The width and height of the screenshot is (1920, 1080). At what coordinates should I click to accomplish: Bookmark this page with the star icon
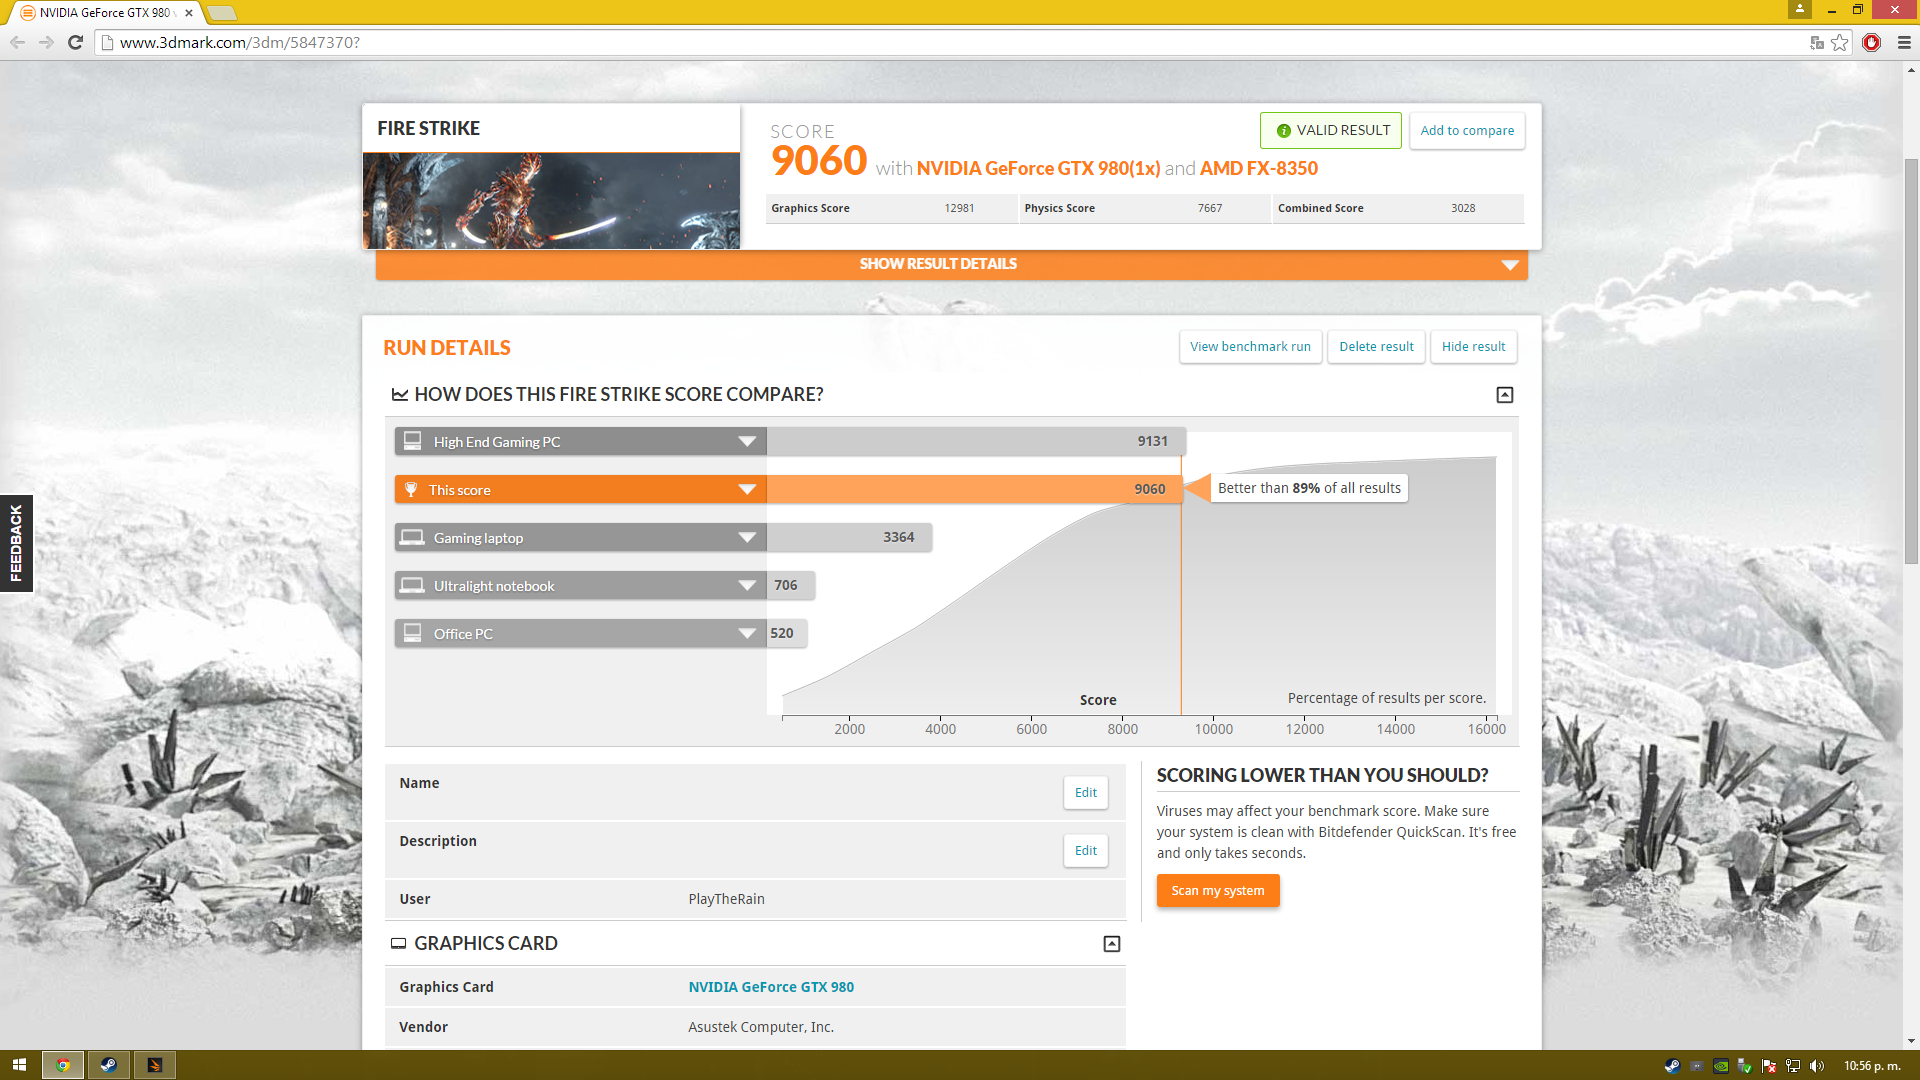(x=1840, y=42)
